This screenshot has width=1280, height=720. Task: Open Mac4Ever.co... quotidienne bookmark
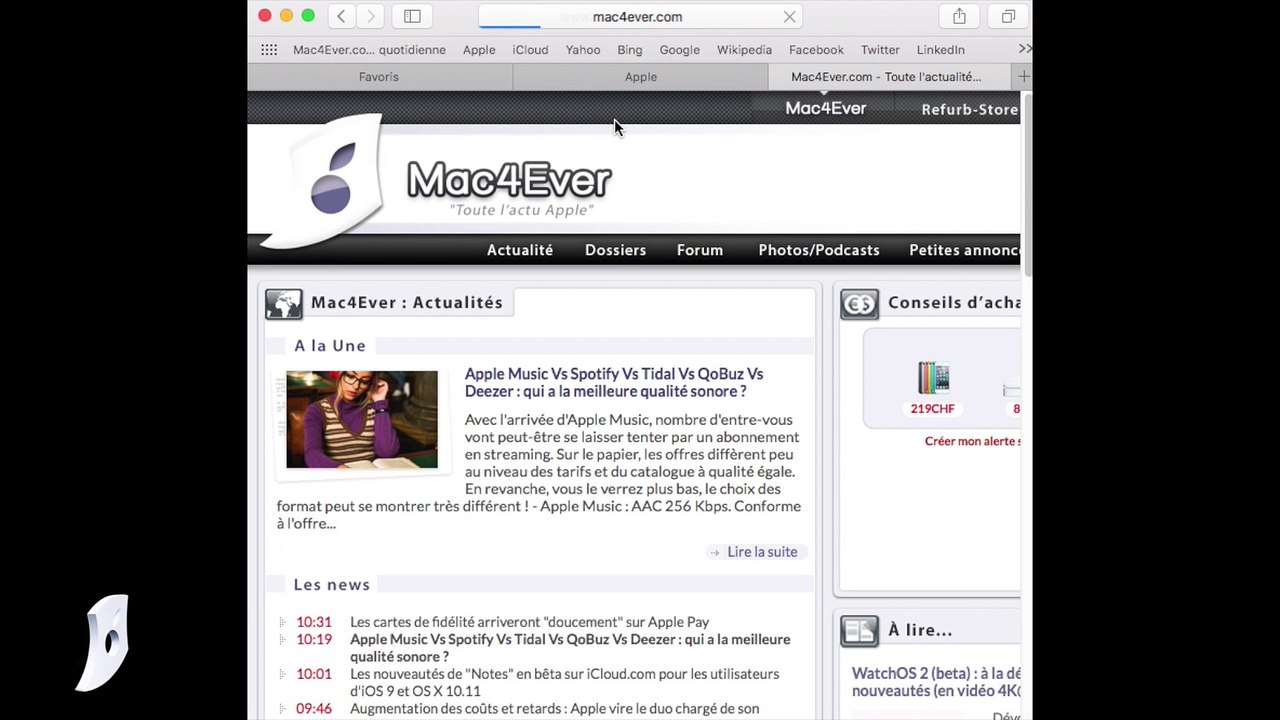point(369,50)
